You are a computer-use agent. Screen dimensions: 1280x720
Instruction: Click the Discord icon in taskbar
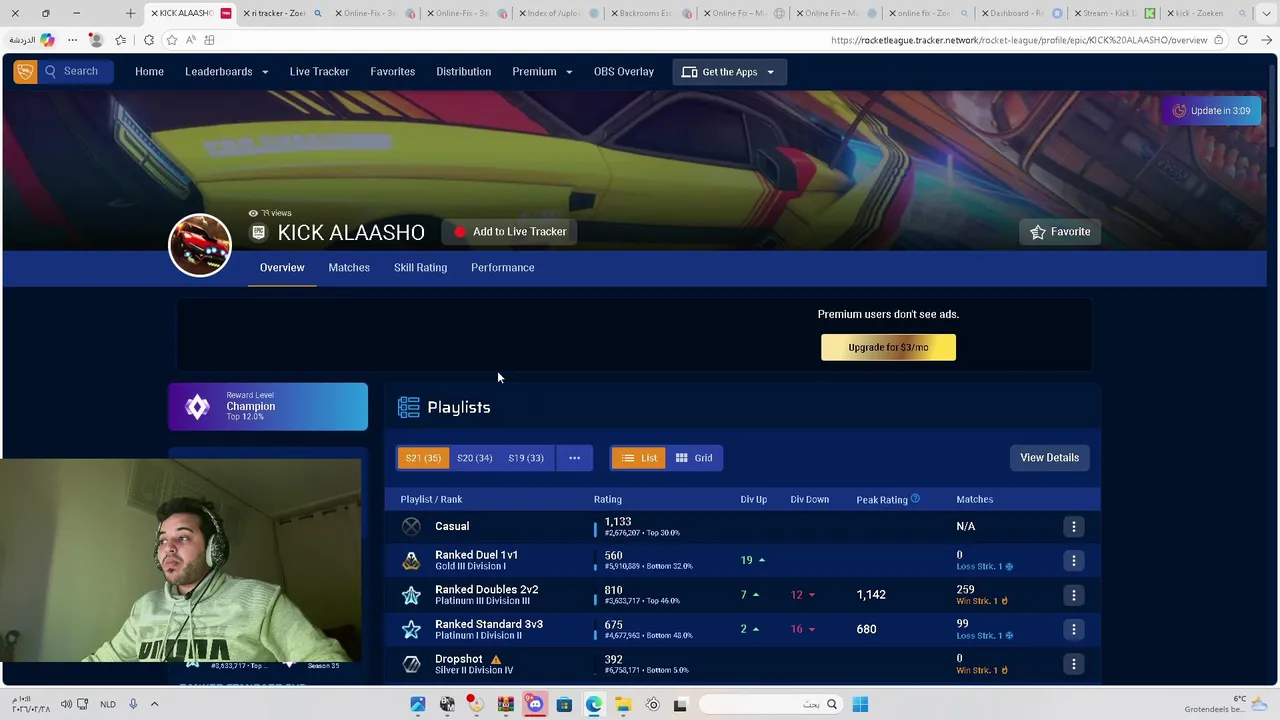(x=535, y=705)
